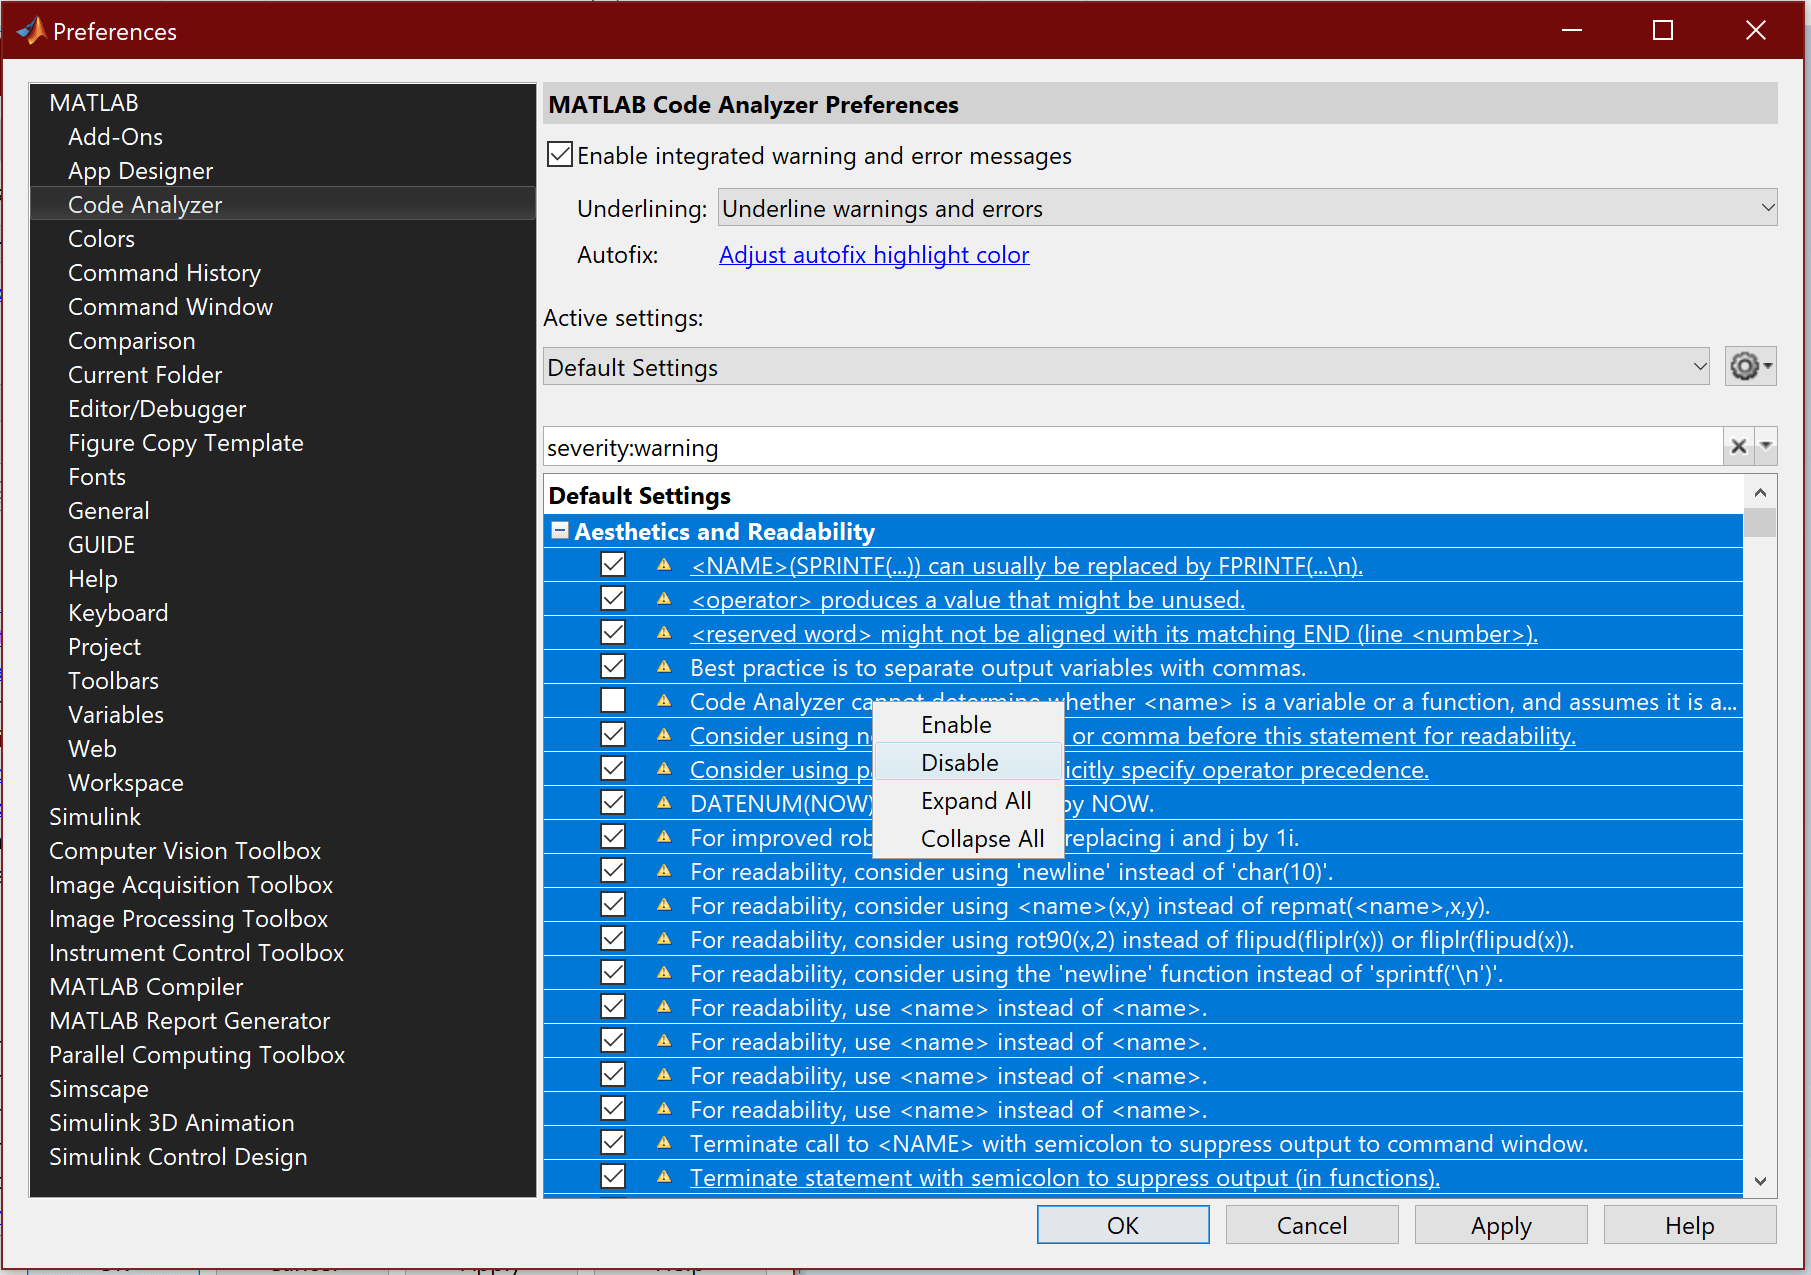Select Fonts in the preferences sidebar
This screenshot has height=1275, width=1811.
point(96,476)
